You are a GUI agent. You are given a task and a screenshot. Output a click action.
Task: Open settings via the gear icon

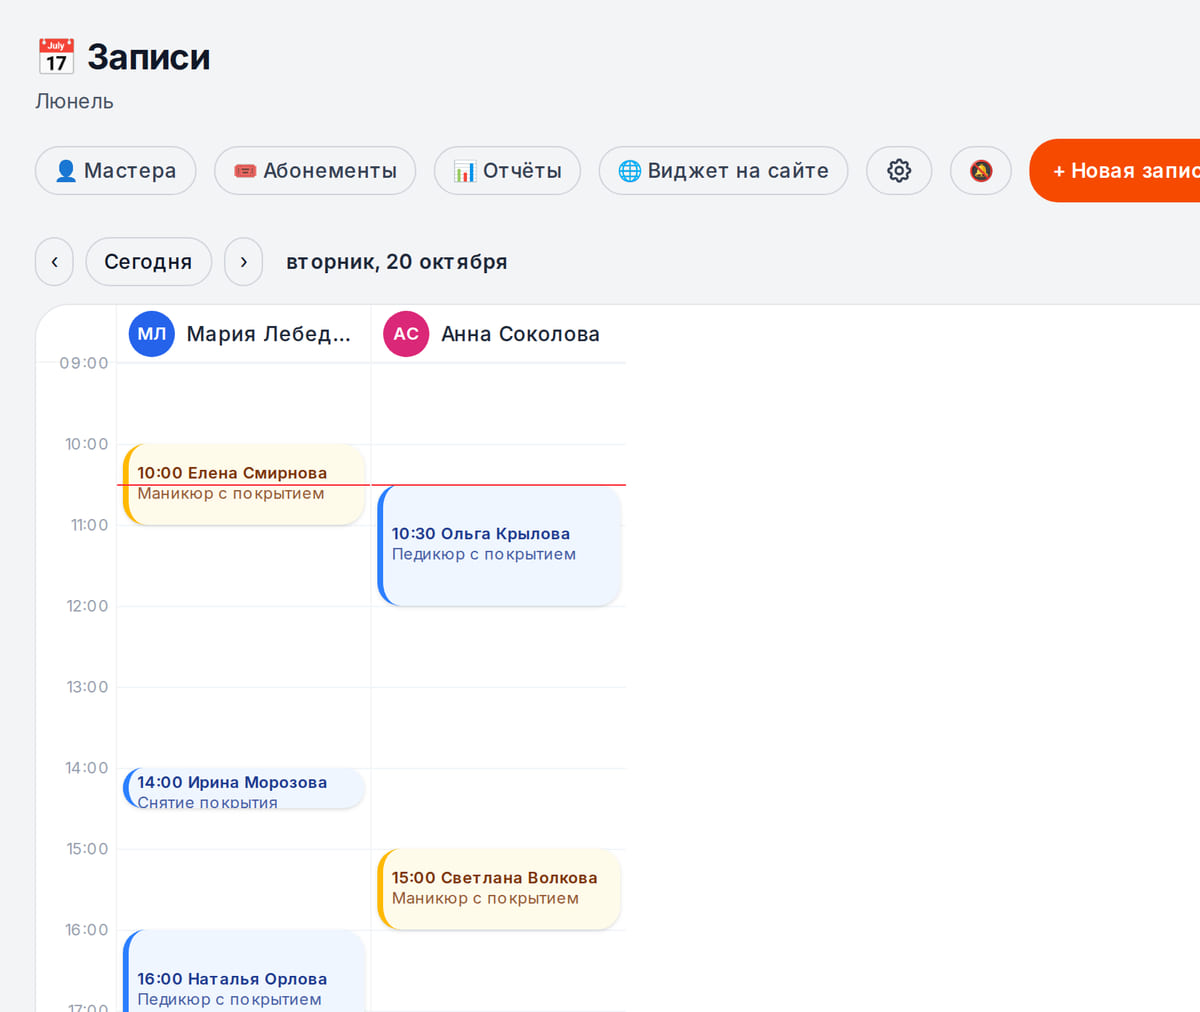click(899, 171)
